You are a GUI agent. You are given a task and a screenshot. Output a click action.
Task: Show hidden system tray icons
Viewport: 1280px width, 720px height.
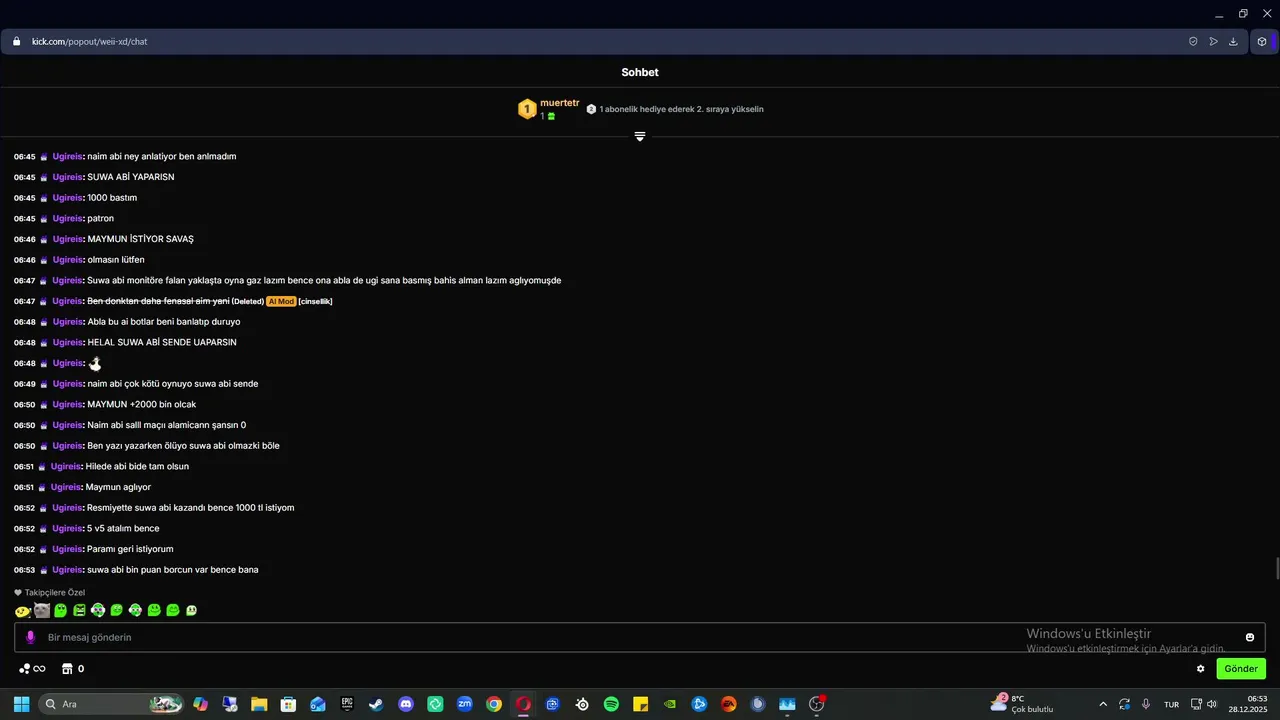click(1103, 704)
